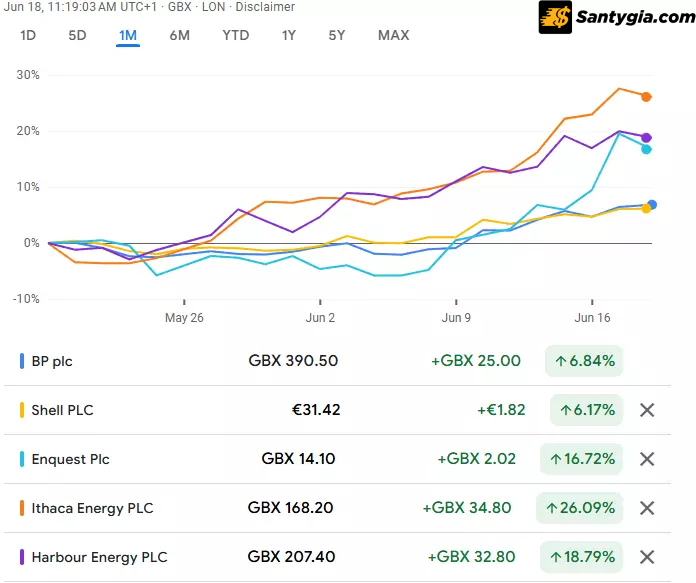The width and height of the screenshot is (696, 583).
Task: Click change value +GBX 25.00
Action: (x=476, y=361)
